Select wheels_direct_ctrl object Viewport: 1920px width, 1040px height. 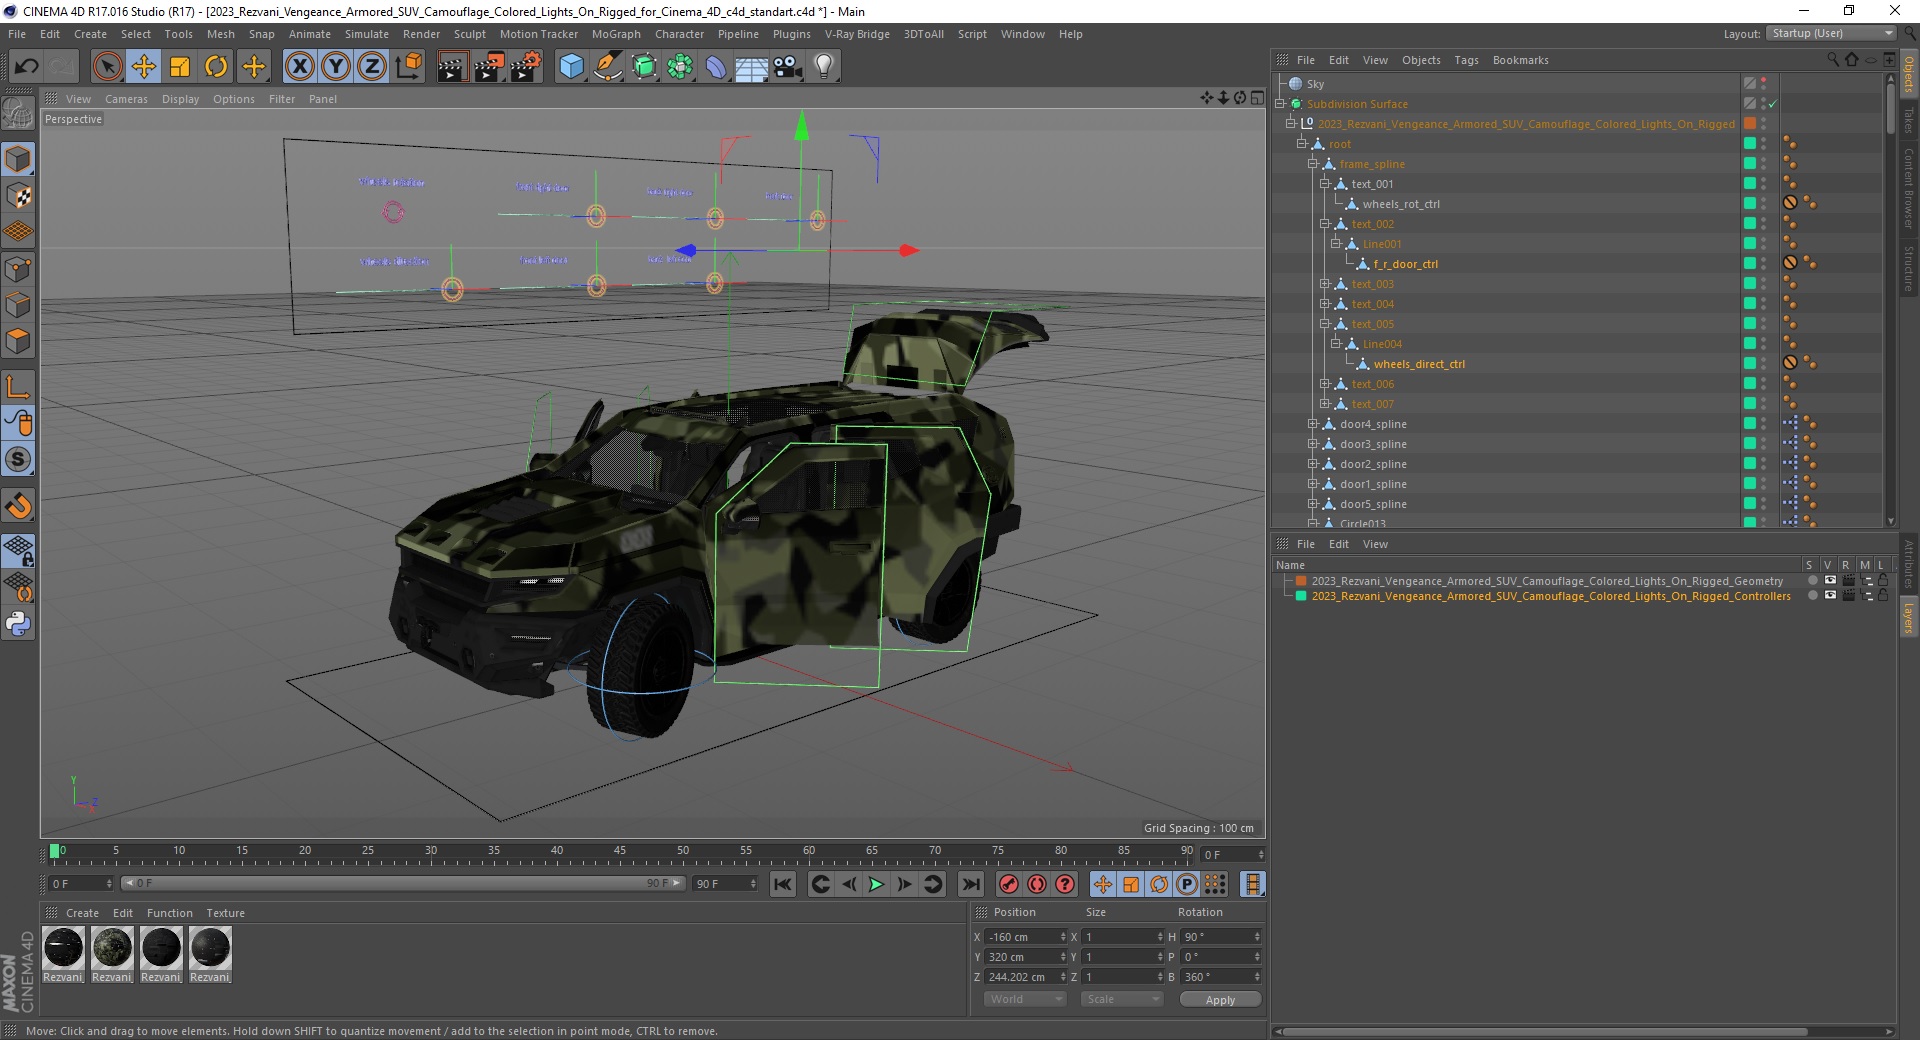point(1418,364)
